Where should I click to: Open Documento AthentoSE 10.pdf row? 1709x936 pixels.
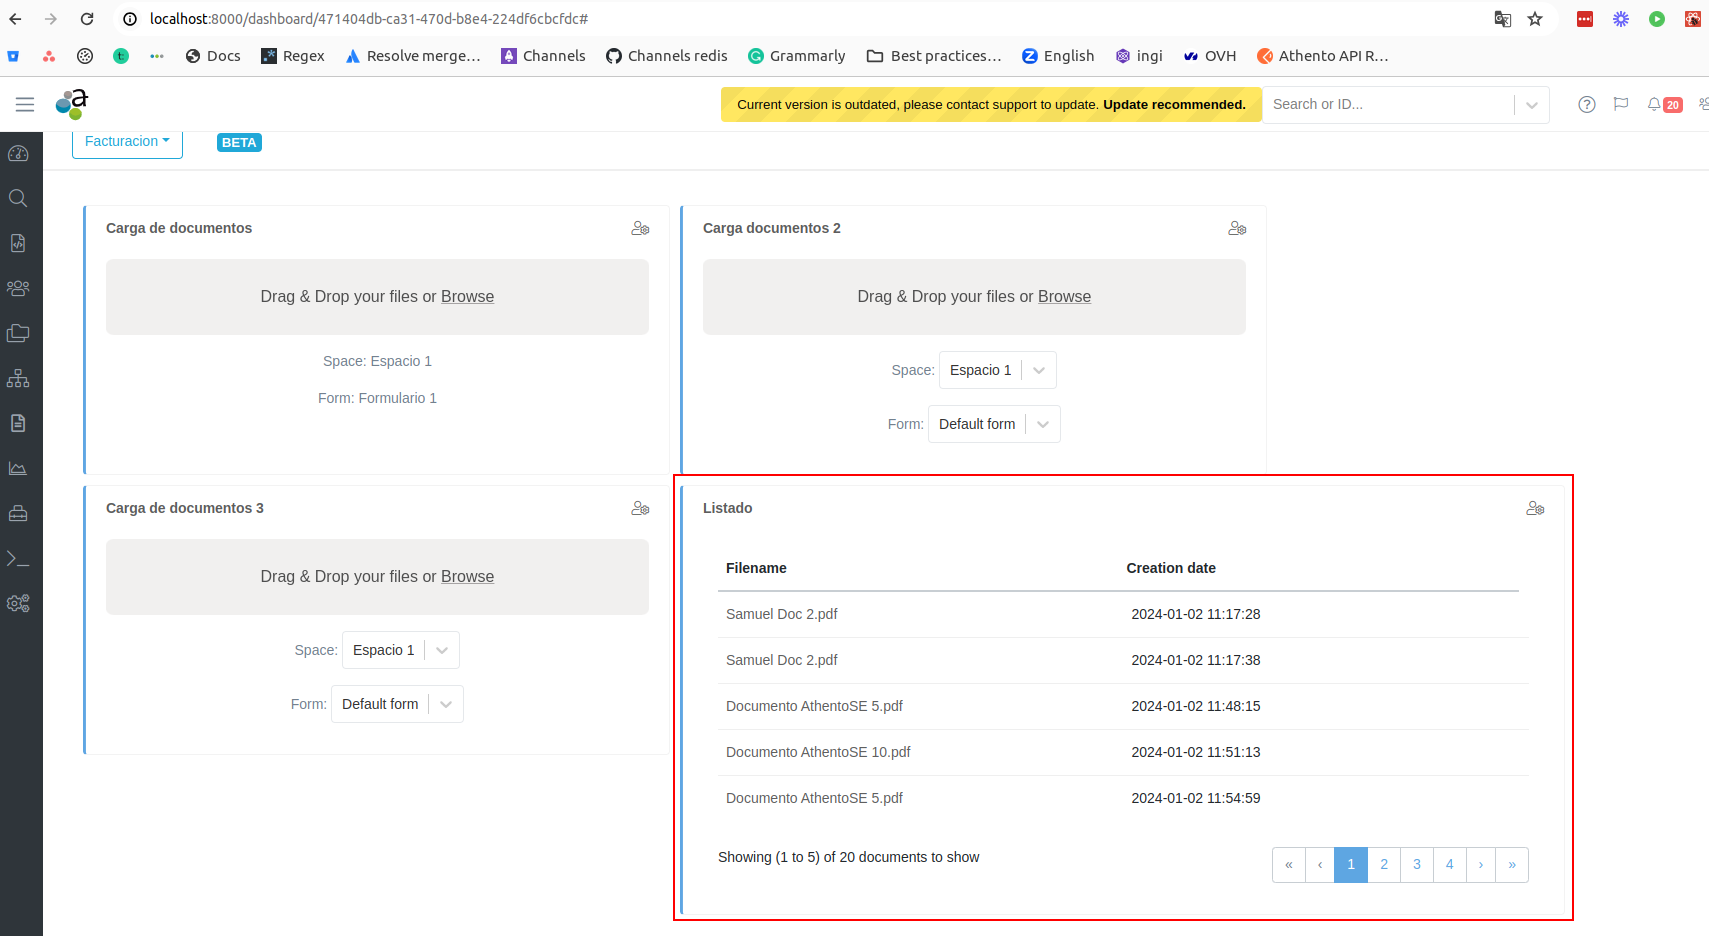(x=818, y=752)
